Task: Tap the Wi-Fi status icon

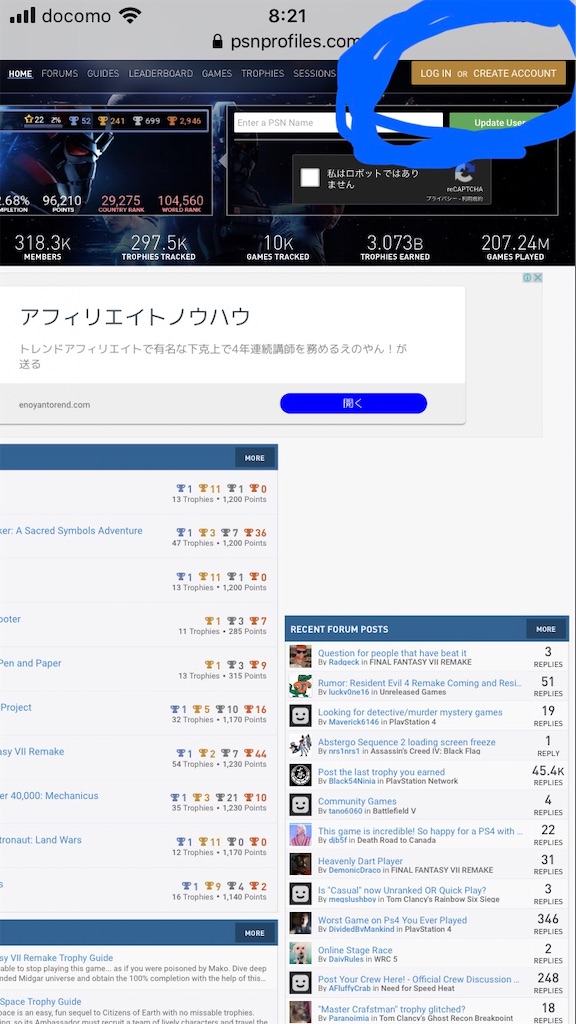Action: click(x=131, y=16)
